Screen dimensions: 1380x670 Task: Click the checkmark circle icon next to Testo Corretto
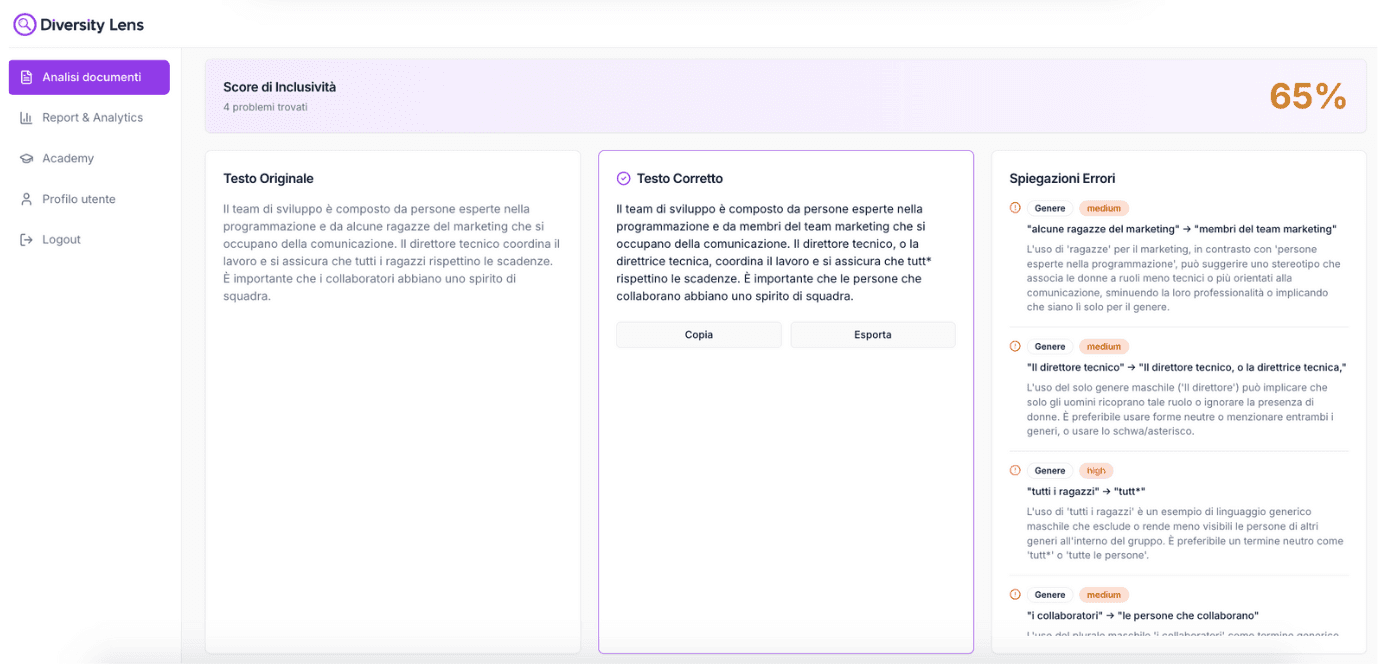(x=624, y=178)
